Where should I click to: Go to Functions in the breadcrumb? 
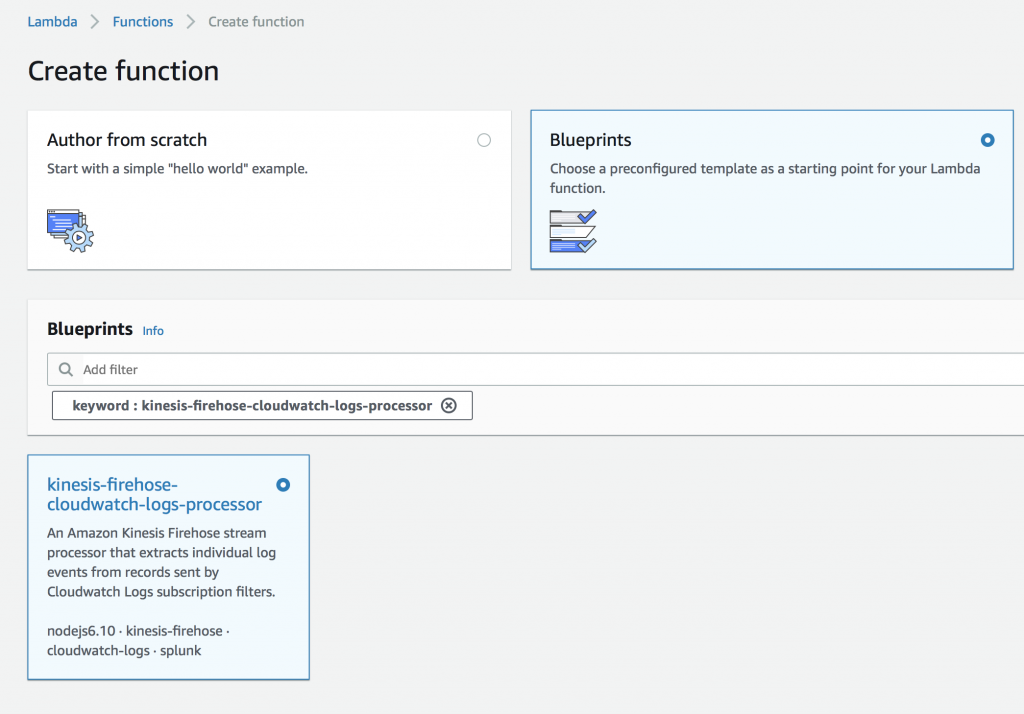click(x=142, y=21)
